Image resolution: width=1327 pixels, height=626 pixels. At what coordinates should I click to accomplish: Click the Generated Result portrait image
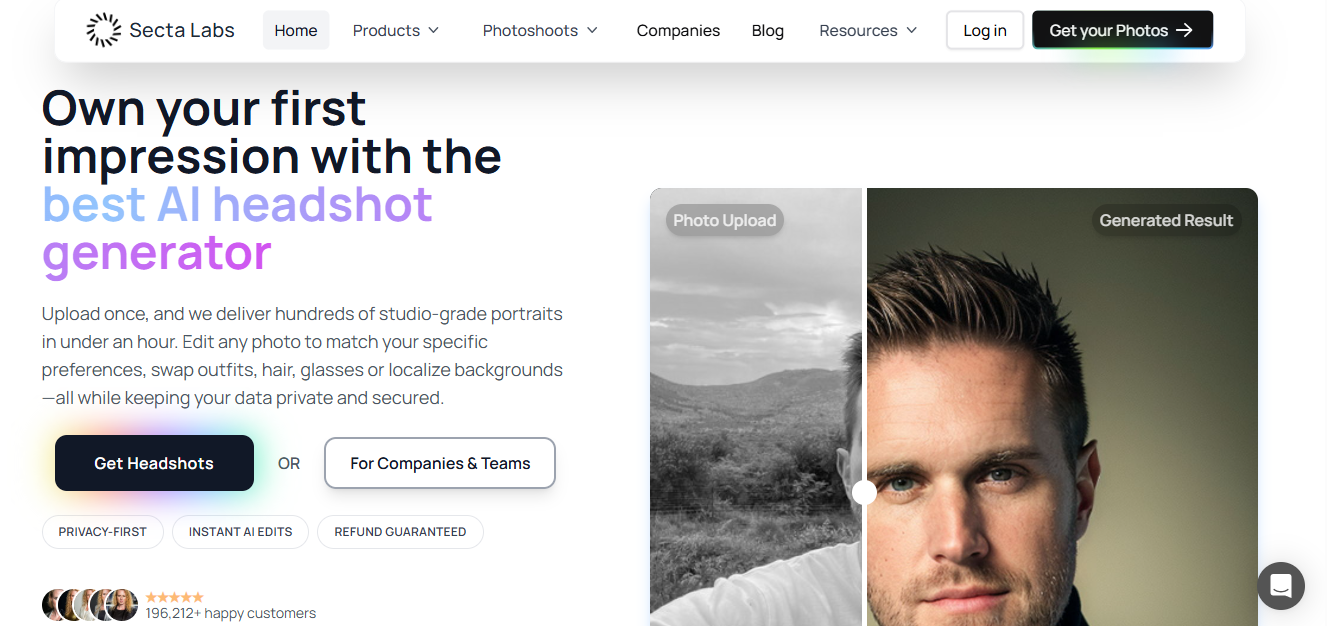pos(1060,420)
